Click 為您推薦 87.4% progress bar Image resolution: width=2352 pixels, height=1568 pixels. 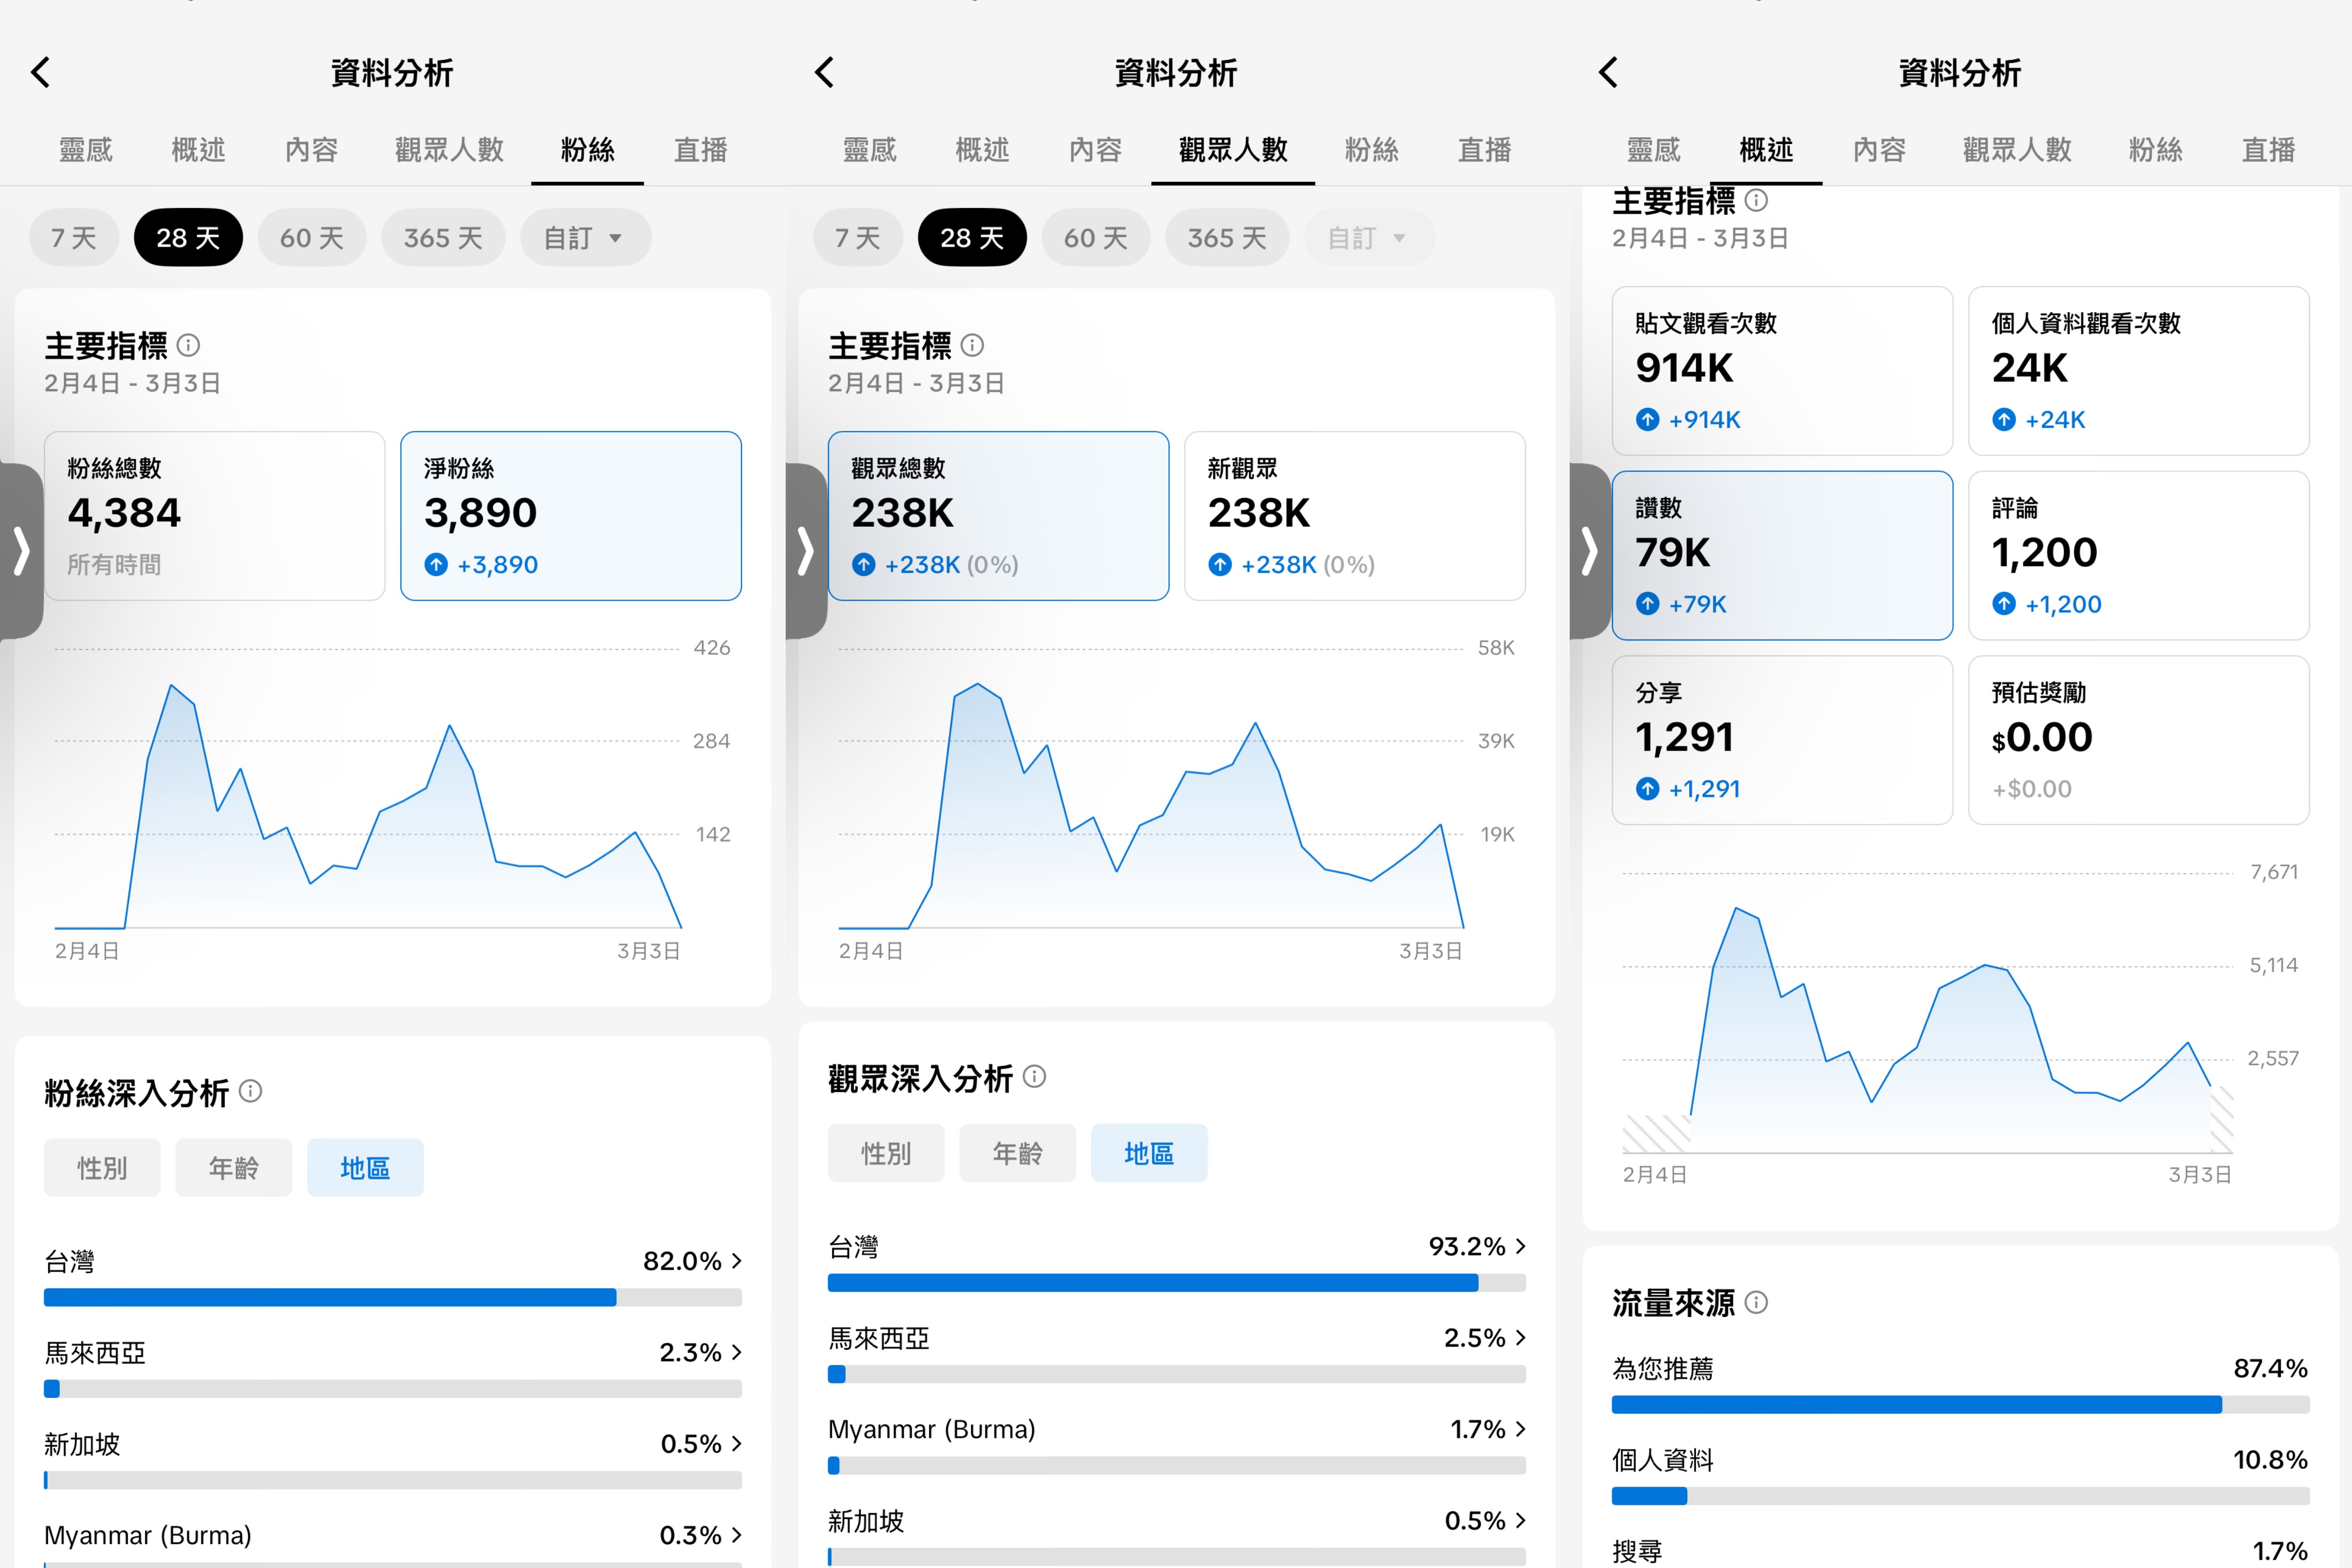pyautogui.click(x=1960, y=1405)
